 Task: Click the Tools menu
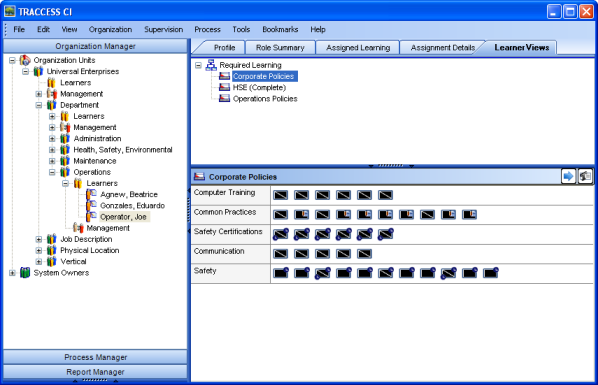pos(241,29)
